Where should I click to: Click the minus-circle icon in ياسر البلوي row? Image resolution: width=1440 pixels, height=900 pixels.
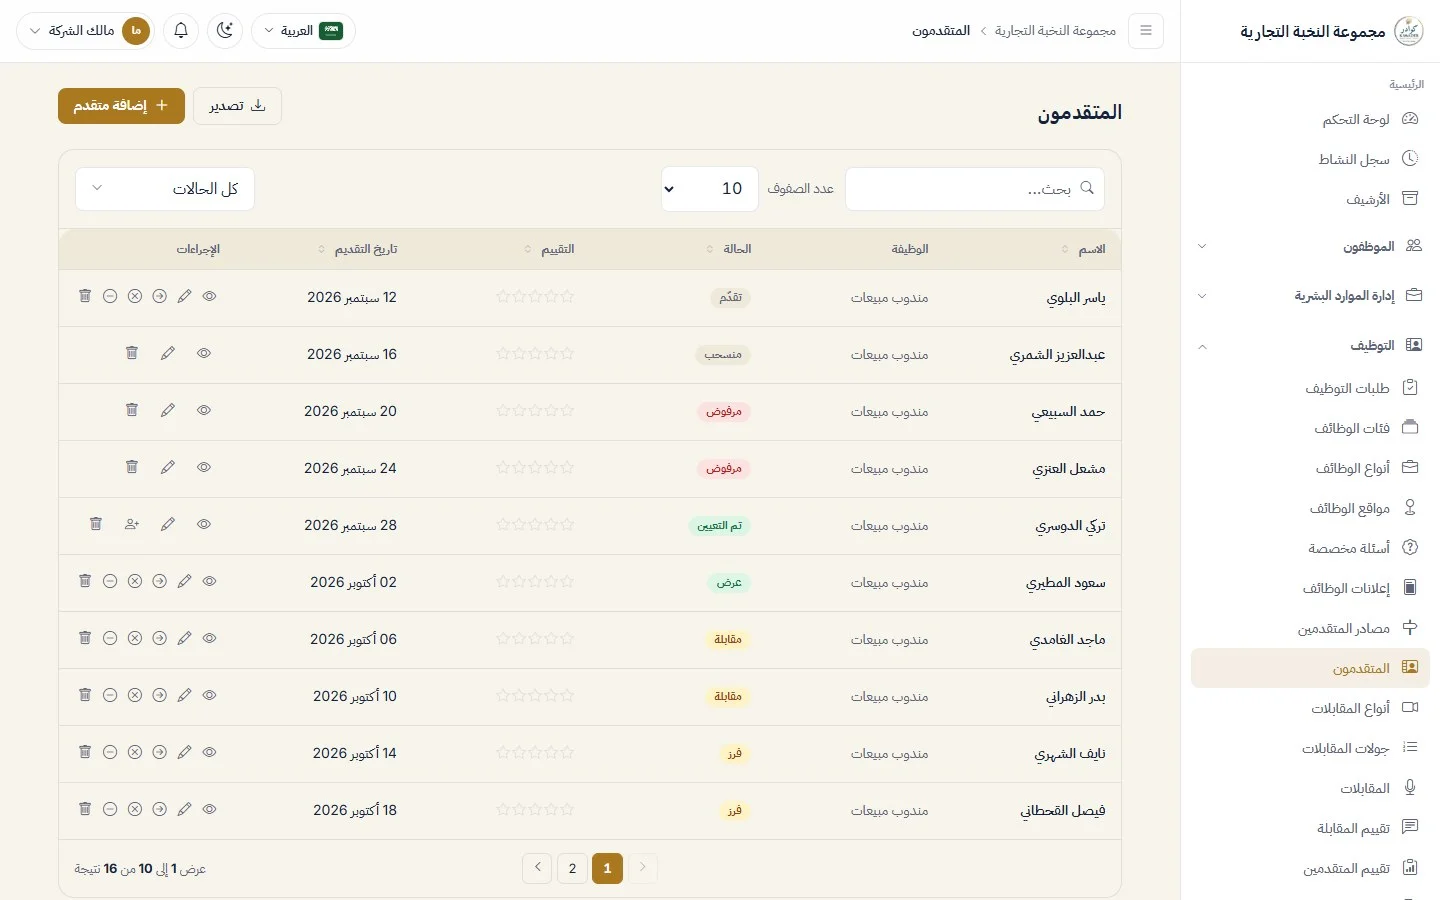[110, 296]
